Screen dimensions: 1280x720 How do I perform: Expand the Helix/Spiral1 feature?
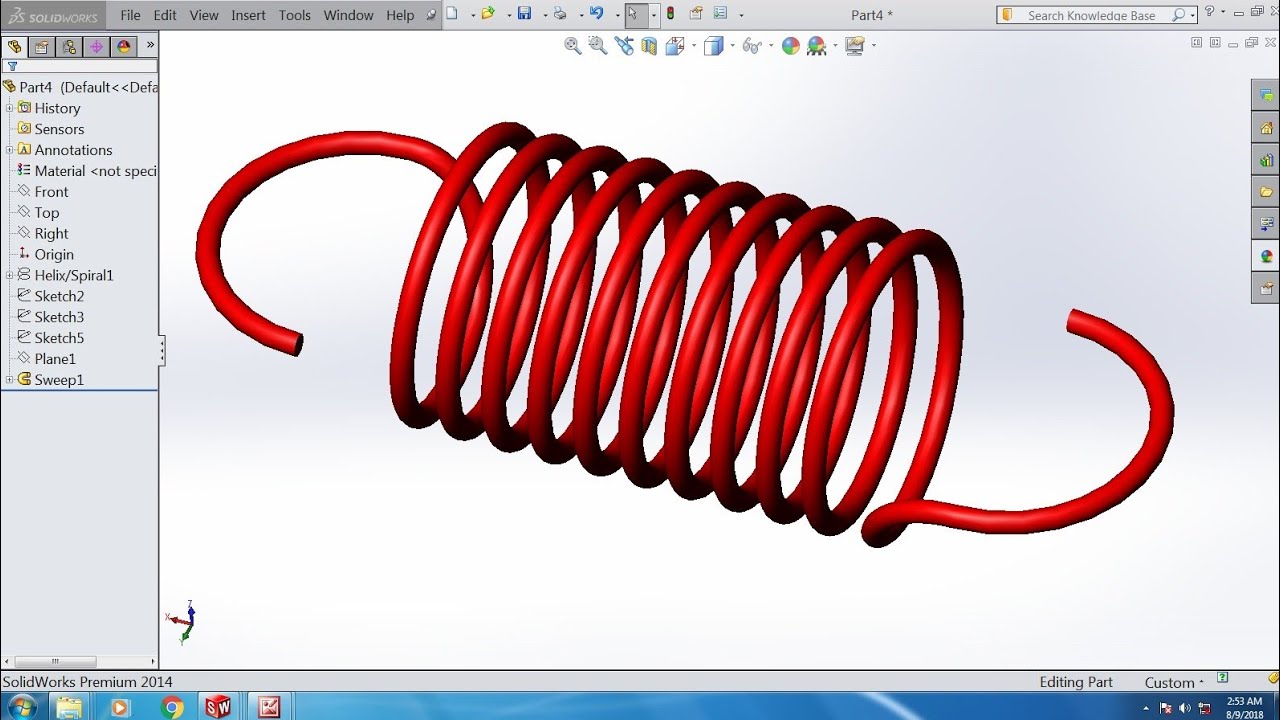coord(9,275)
